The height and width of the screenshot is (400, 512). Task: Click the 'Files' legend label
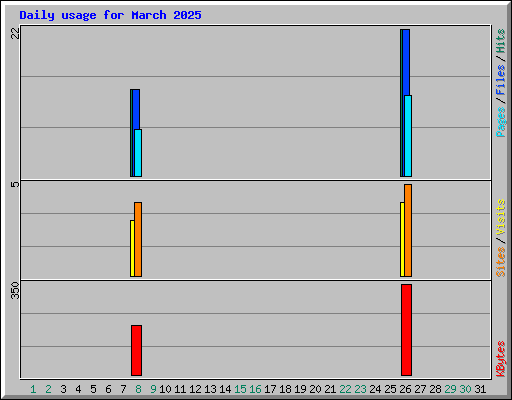500,80
